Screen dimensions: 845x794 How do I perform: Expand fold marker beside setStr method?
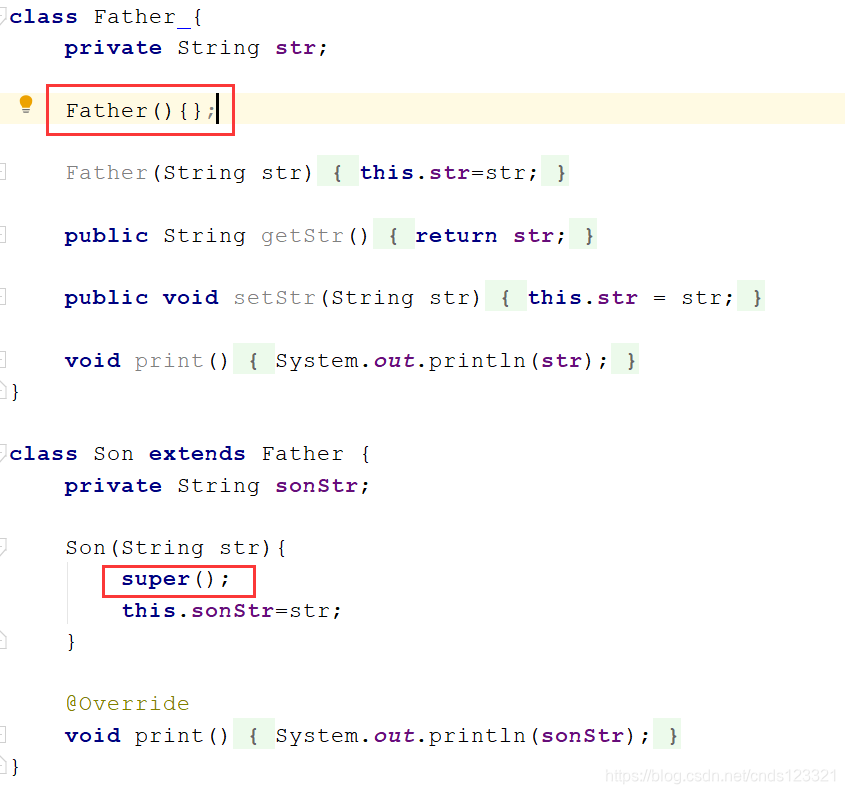coord(2,296)
